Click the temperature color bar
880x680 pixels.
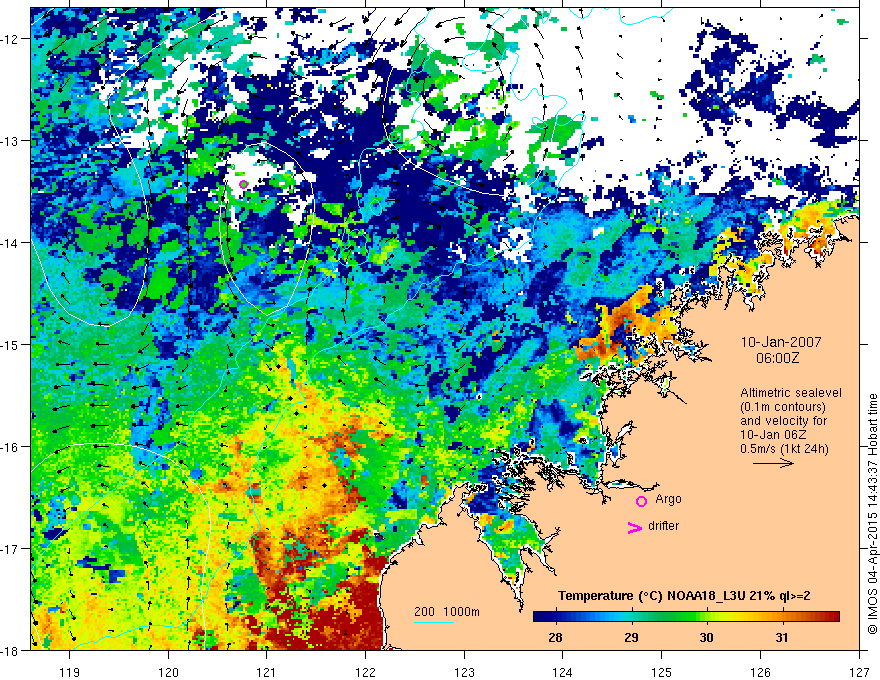pyautogui.click(x=686, y=616)
